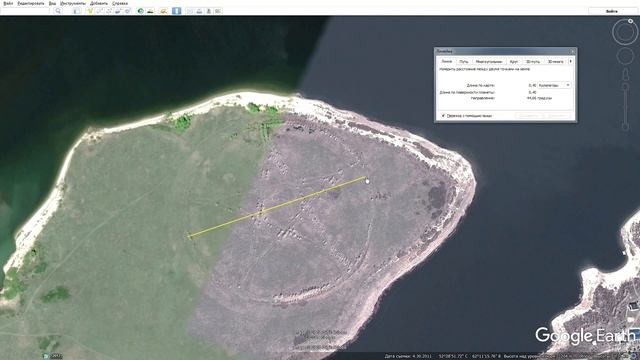Click the Очистить button in the Ruler dialog
640x360 pixels.
point(558,116)
